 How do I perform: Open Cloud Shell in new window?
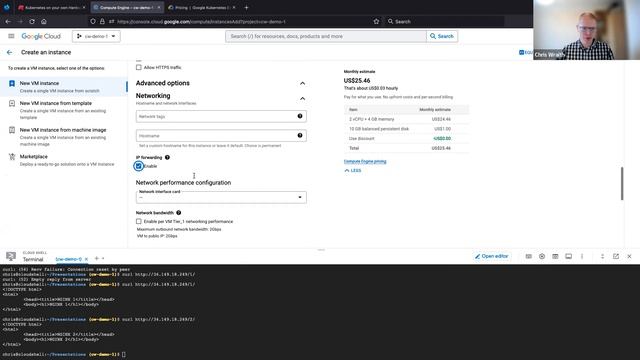pyautogui.click(x=616, y=256)
